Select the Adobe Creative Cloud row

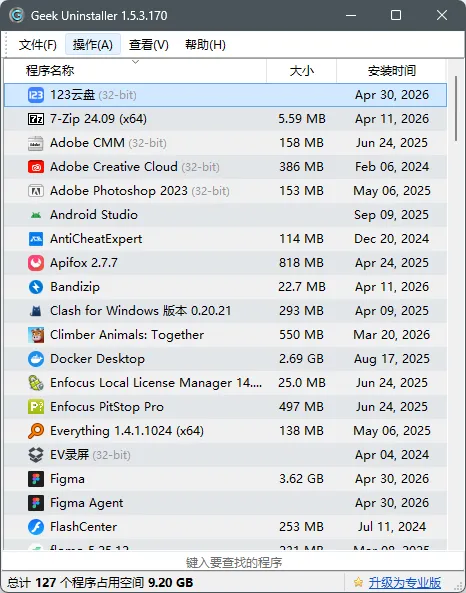[x=225, y=167]
